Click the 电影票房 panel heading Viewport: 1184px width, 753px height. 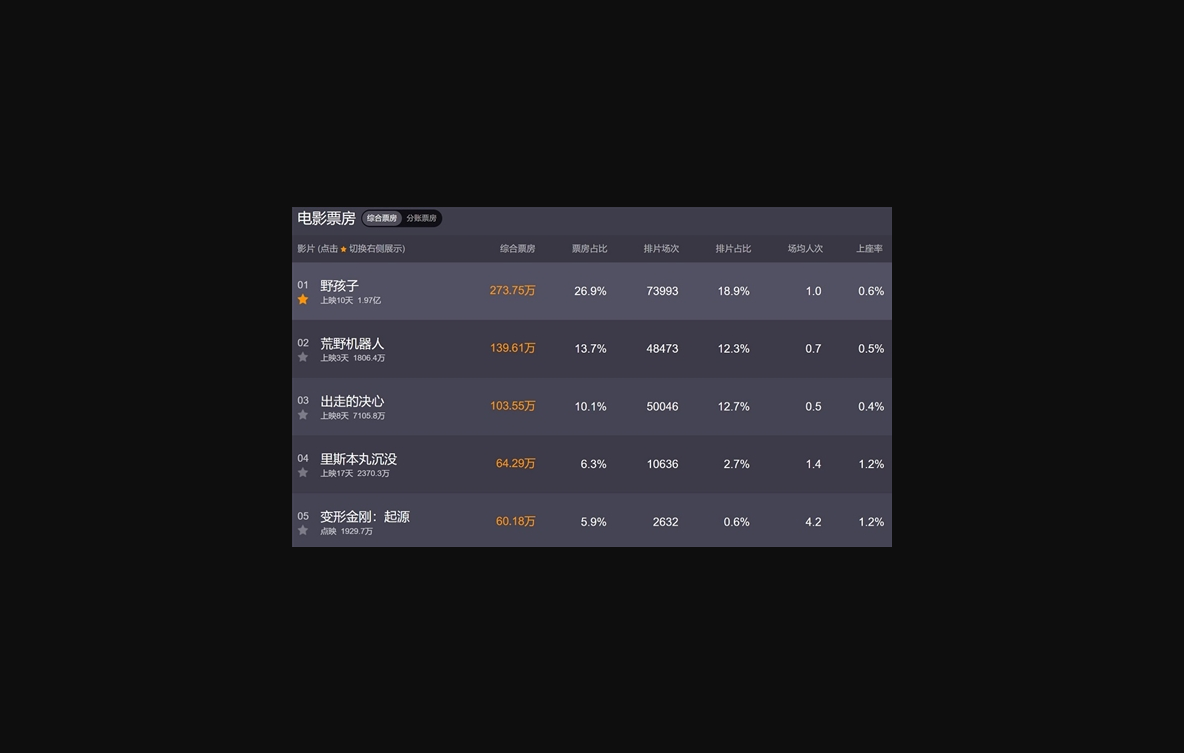[x=326, y=218]
